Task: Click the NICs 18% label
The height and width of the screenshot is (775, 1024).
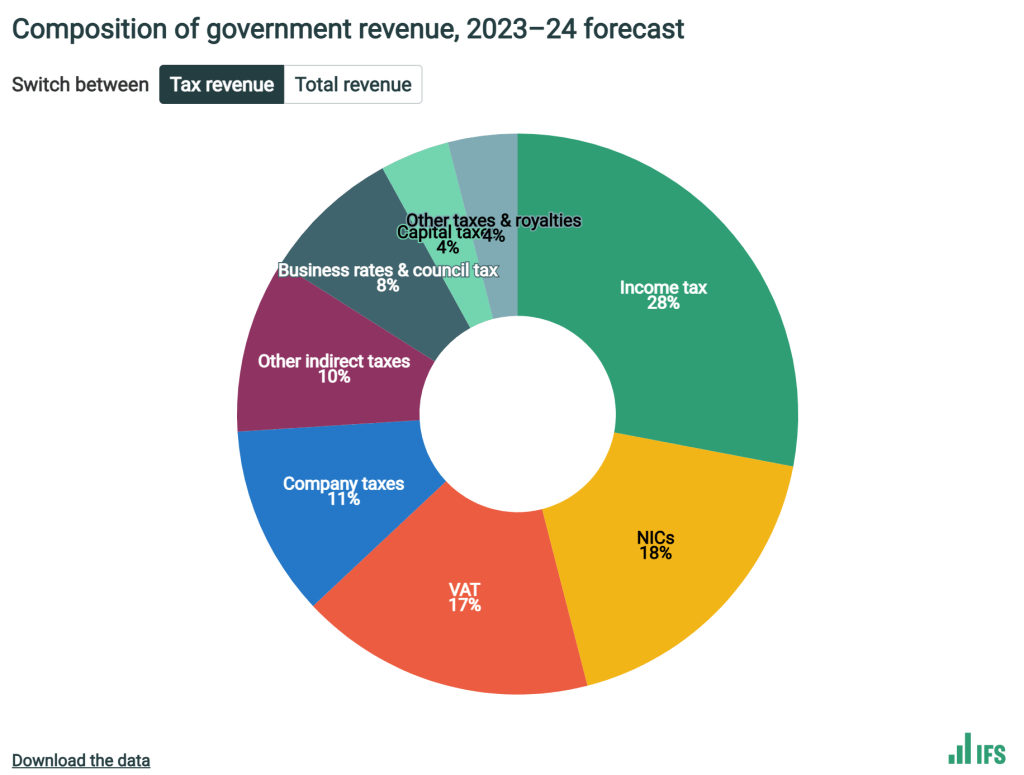Action: pos(656,546)
